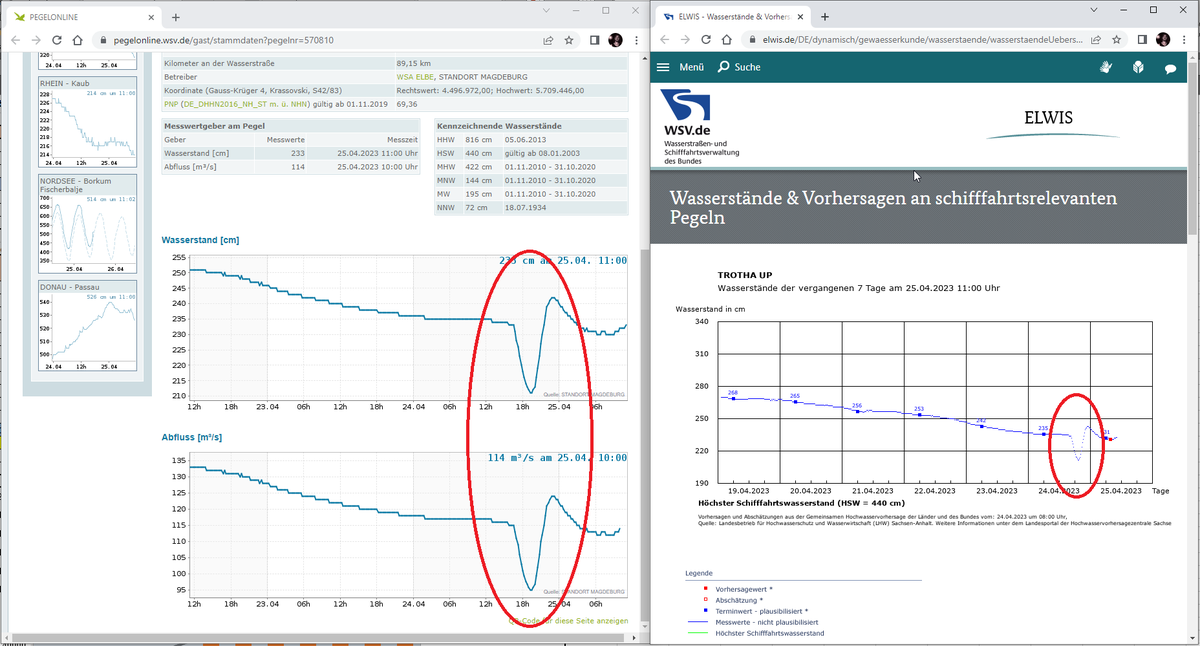The image size is (1200, 646).
Task: Go back in PEGELONLINE browser window
Action: pos(14,40)
